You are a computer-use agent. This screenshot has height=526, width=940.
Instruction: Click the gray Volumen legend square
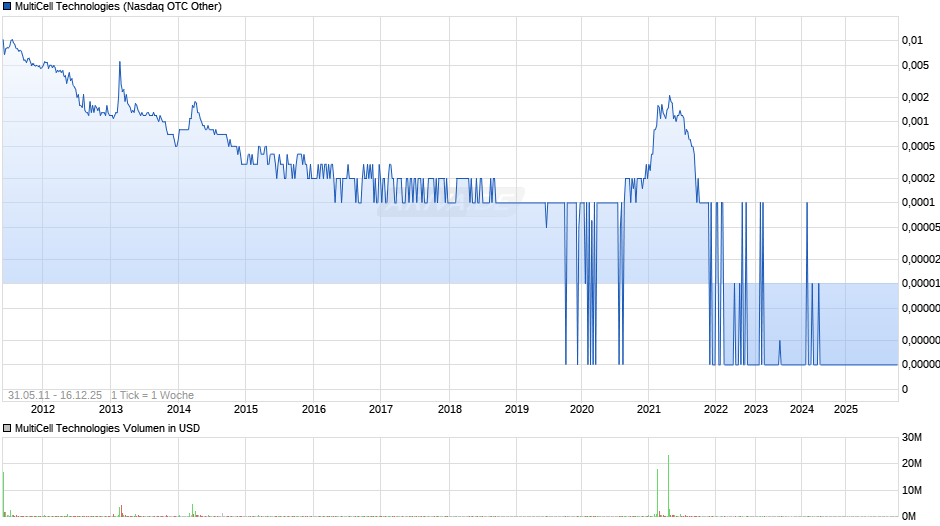pyautogui.click(x=7, y=428)
